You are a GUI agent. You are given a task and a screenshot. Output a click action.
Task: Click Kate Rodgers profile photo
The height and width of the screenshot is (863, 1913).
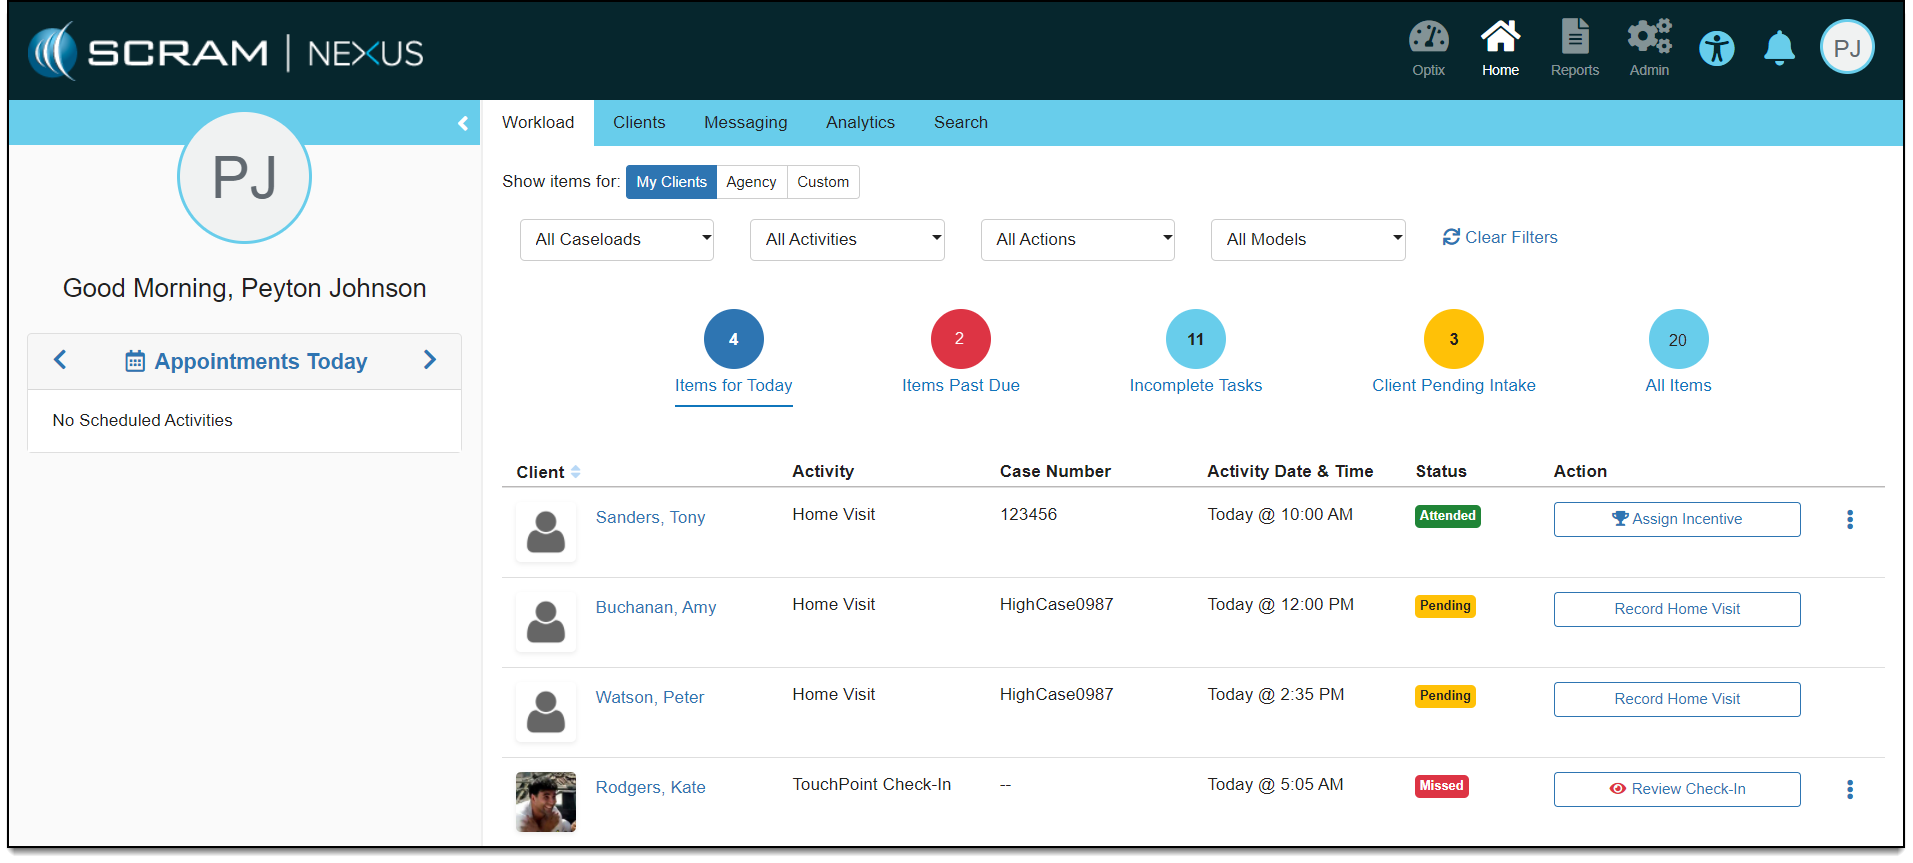click(546, 802)
